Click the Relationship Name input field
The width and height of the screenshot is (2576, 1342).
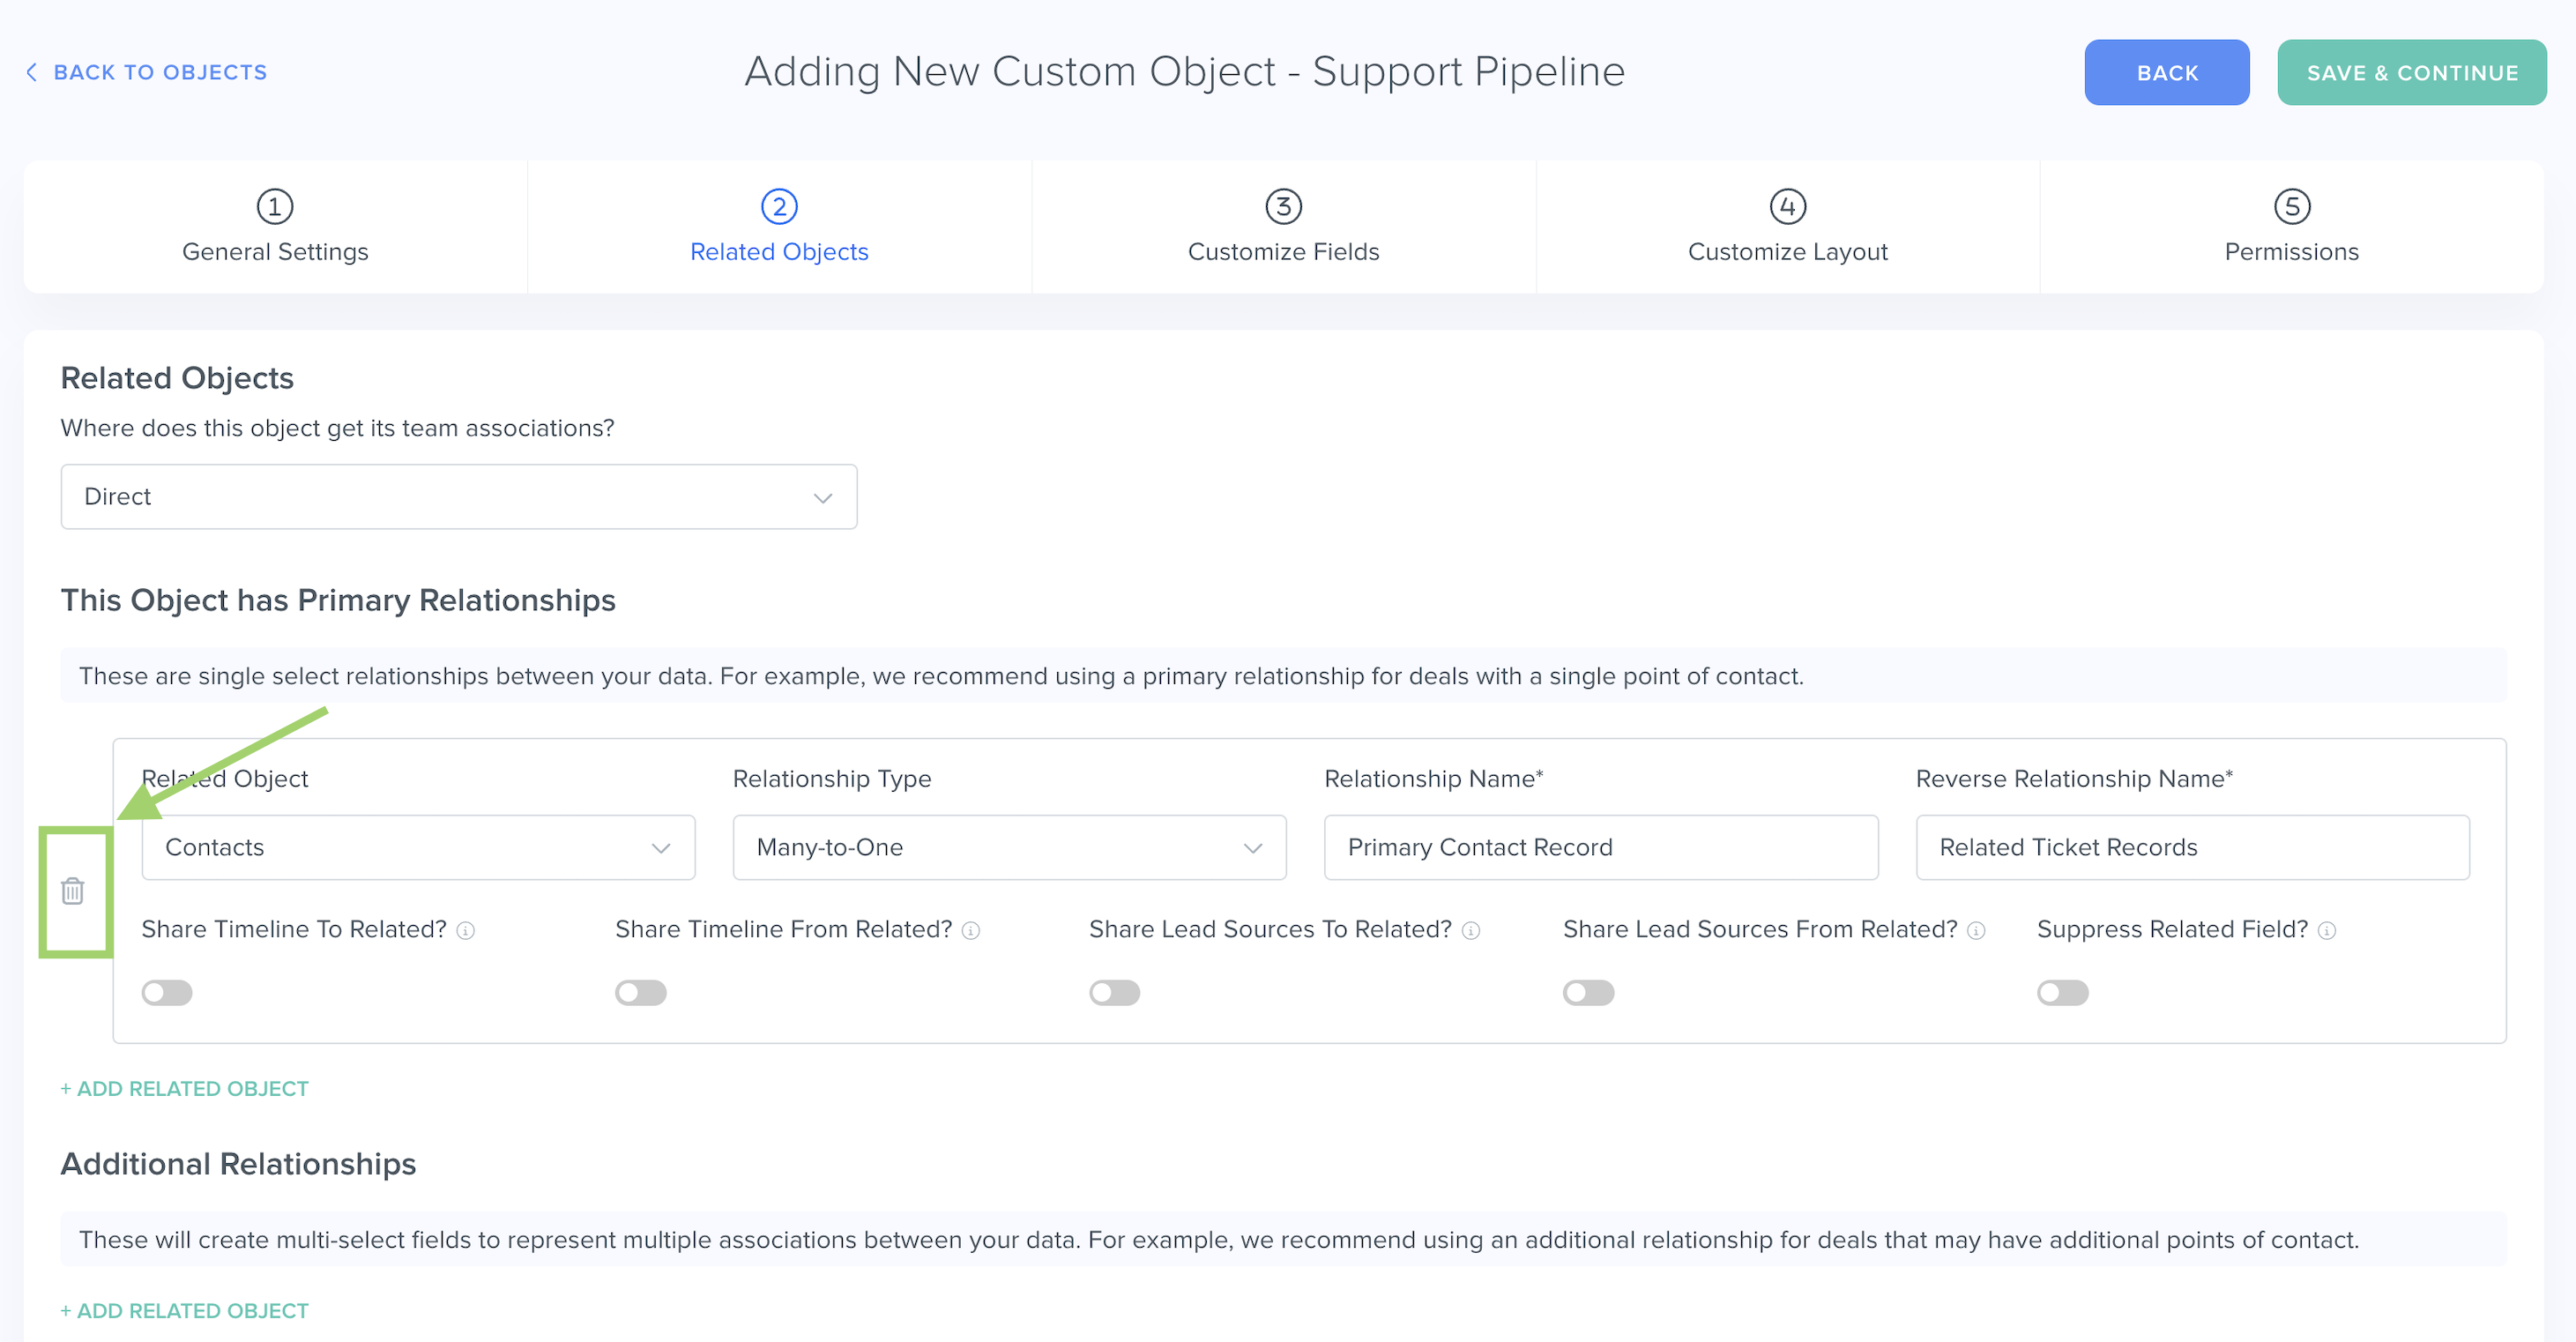[x=1600, y=847]
